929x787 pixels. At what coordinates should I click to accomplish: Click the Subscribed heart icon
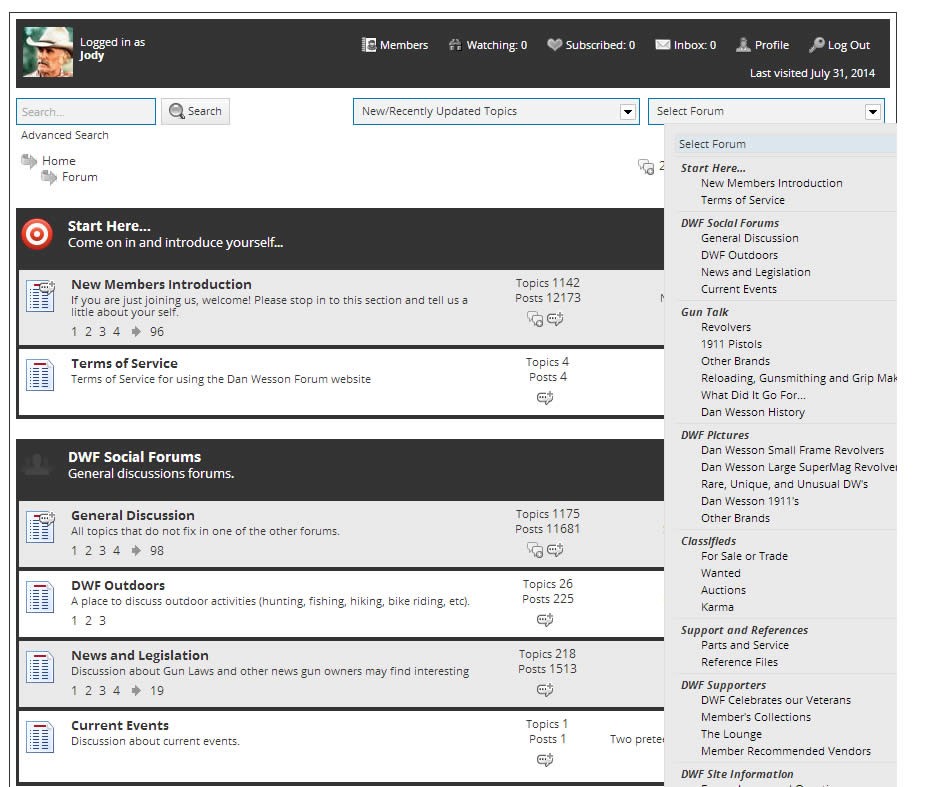click(x=555, y=45)
